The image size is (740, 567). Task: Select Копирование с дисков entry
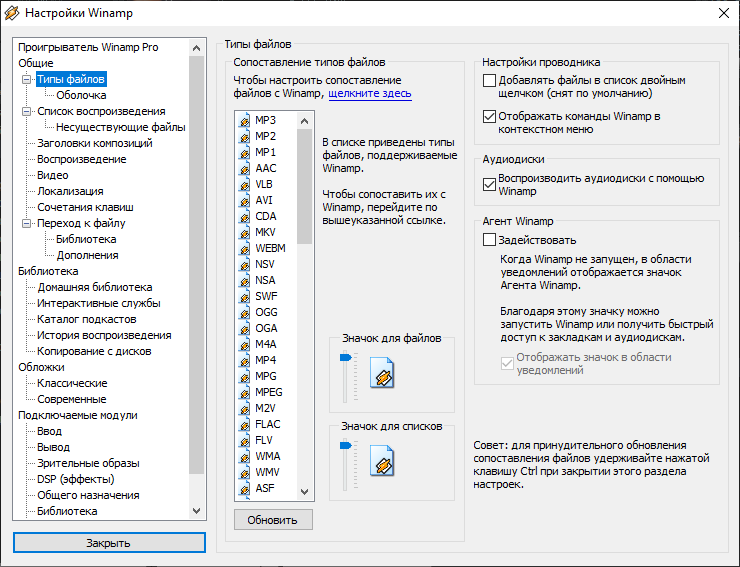point(94,351)
